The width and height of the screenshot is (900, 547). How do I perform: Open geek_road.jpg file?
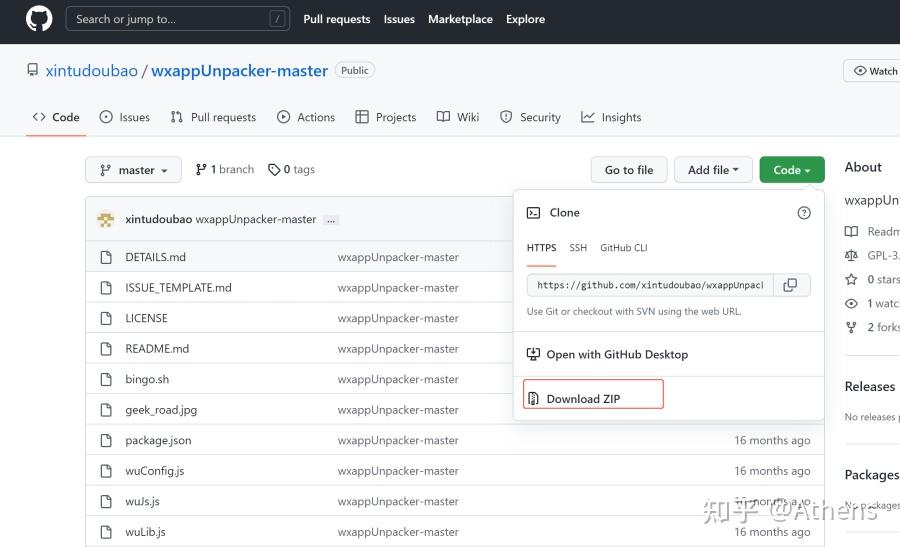(x=161, y=410)
